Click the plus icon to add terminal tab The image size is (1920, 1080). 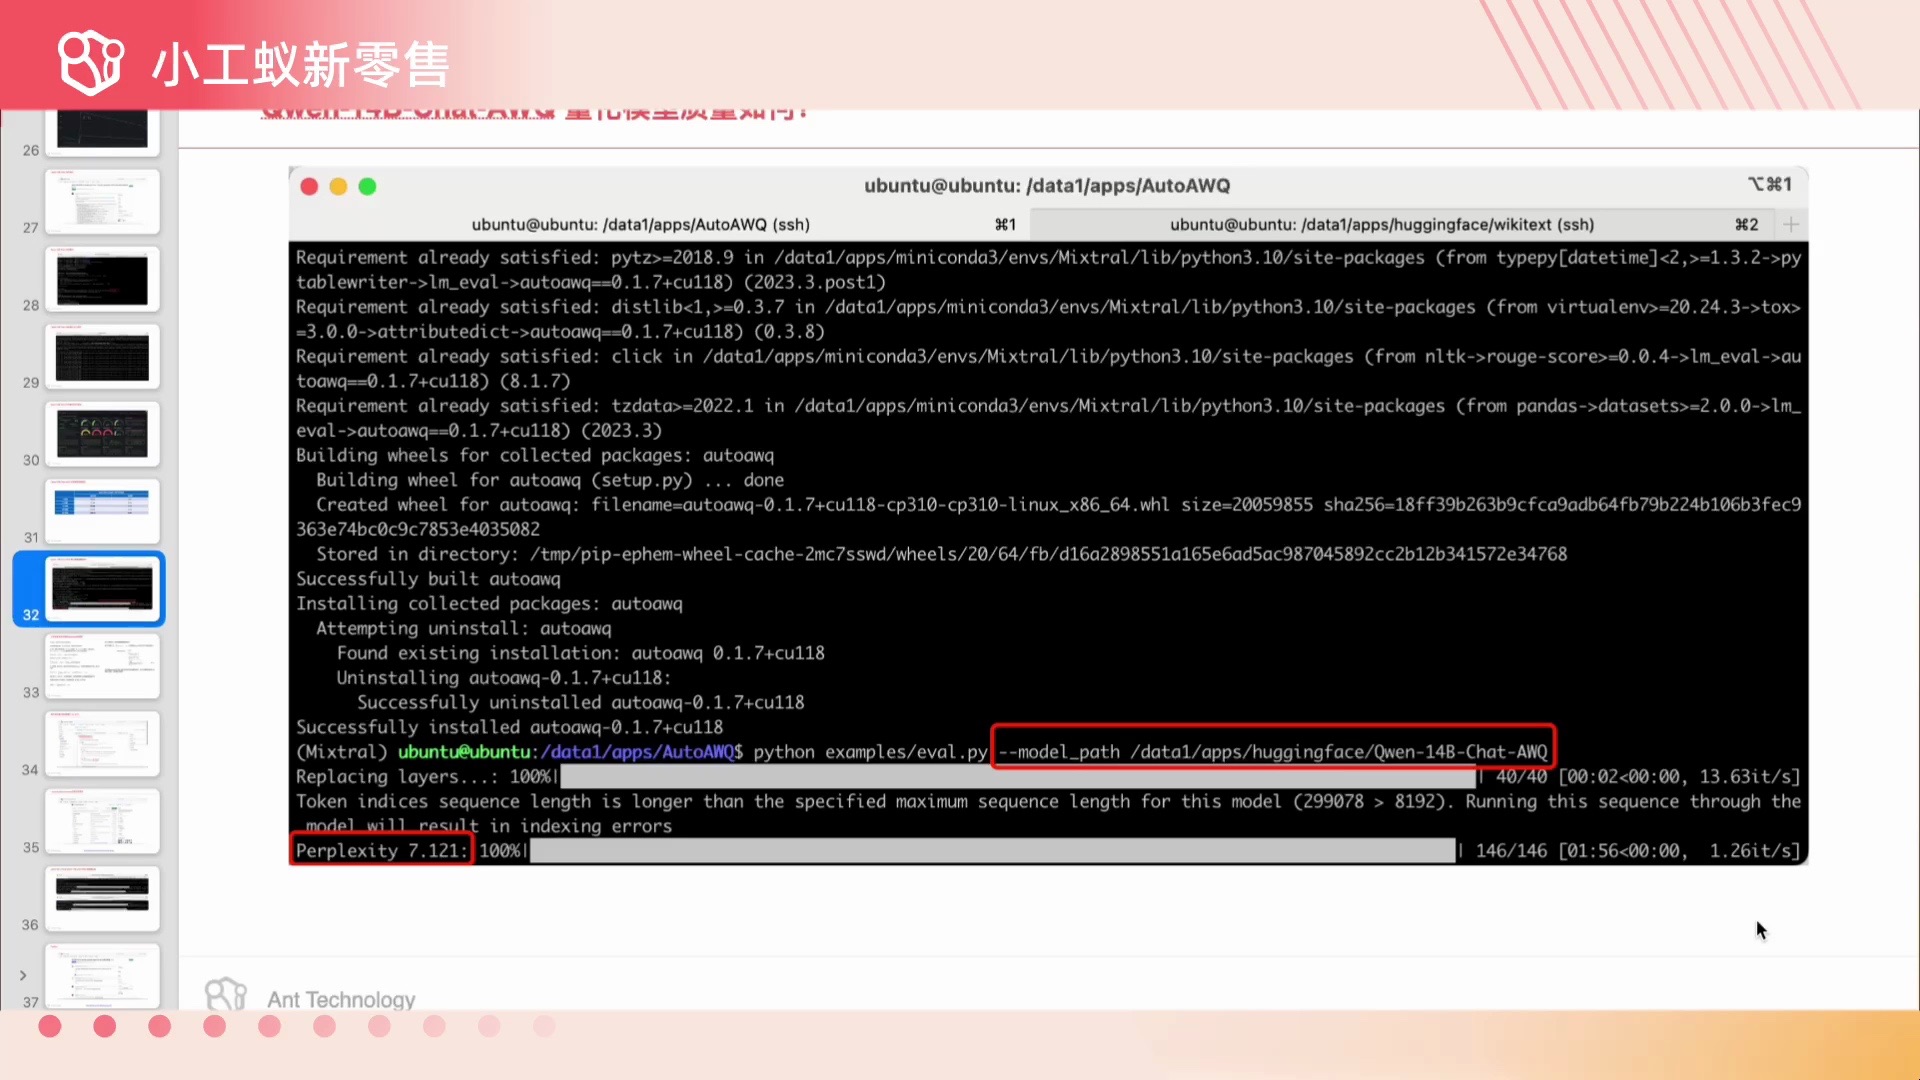point(1791,225)
